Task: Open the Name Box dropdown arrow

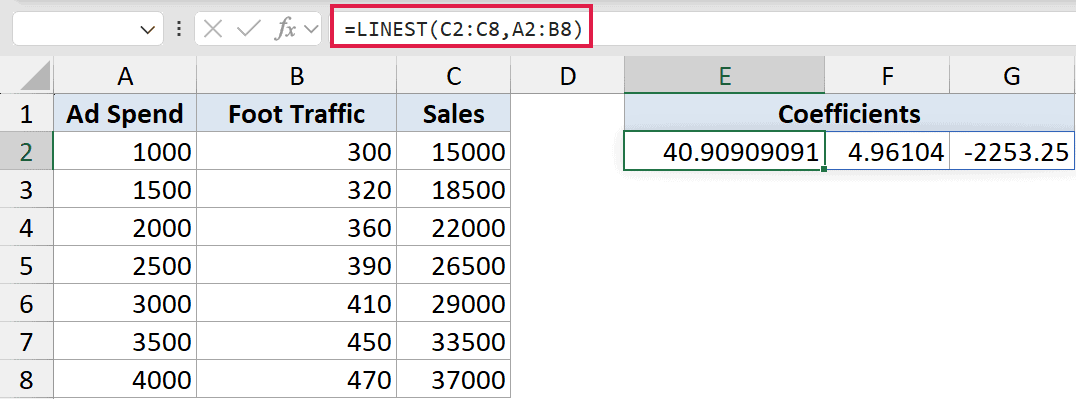Action: 147,30
